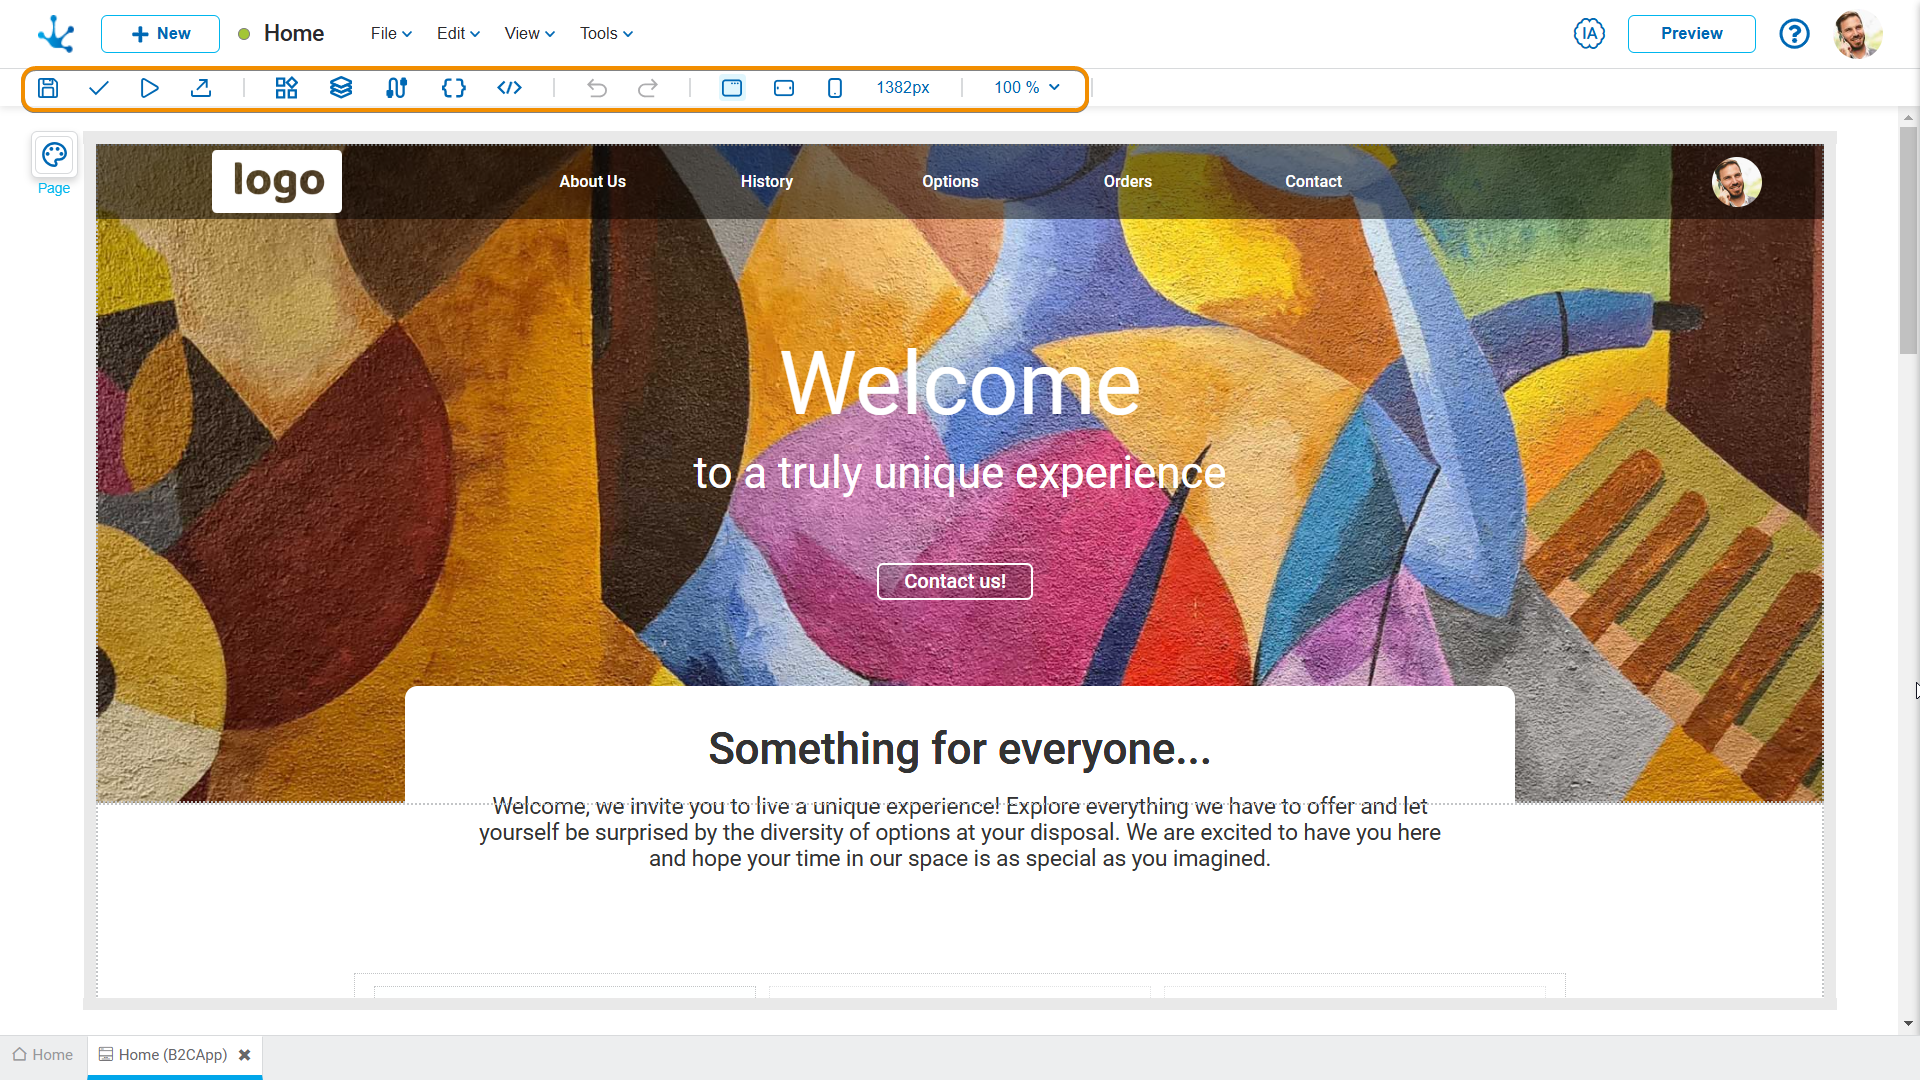Click the Preview button
Image resolution: width=1920 pixels, height=1080 pixels.
click(x=1691, y=33)
